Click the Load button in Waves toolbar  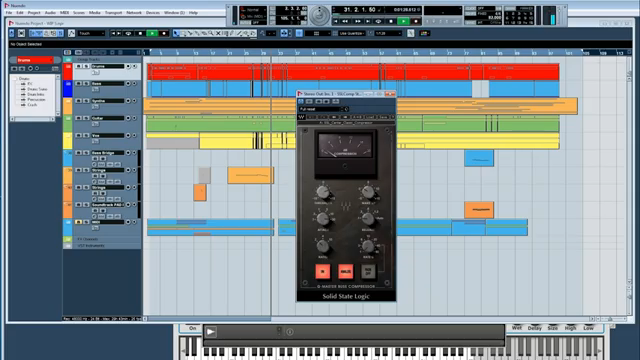(x=370, y=117)
